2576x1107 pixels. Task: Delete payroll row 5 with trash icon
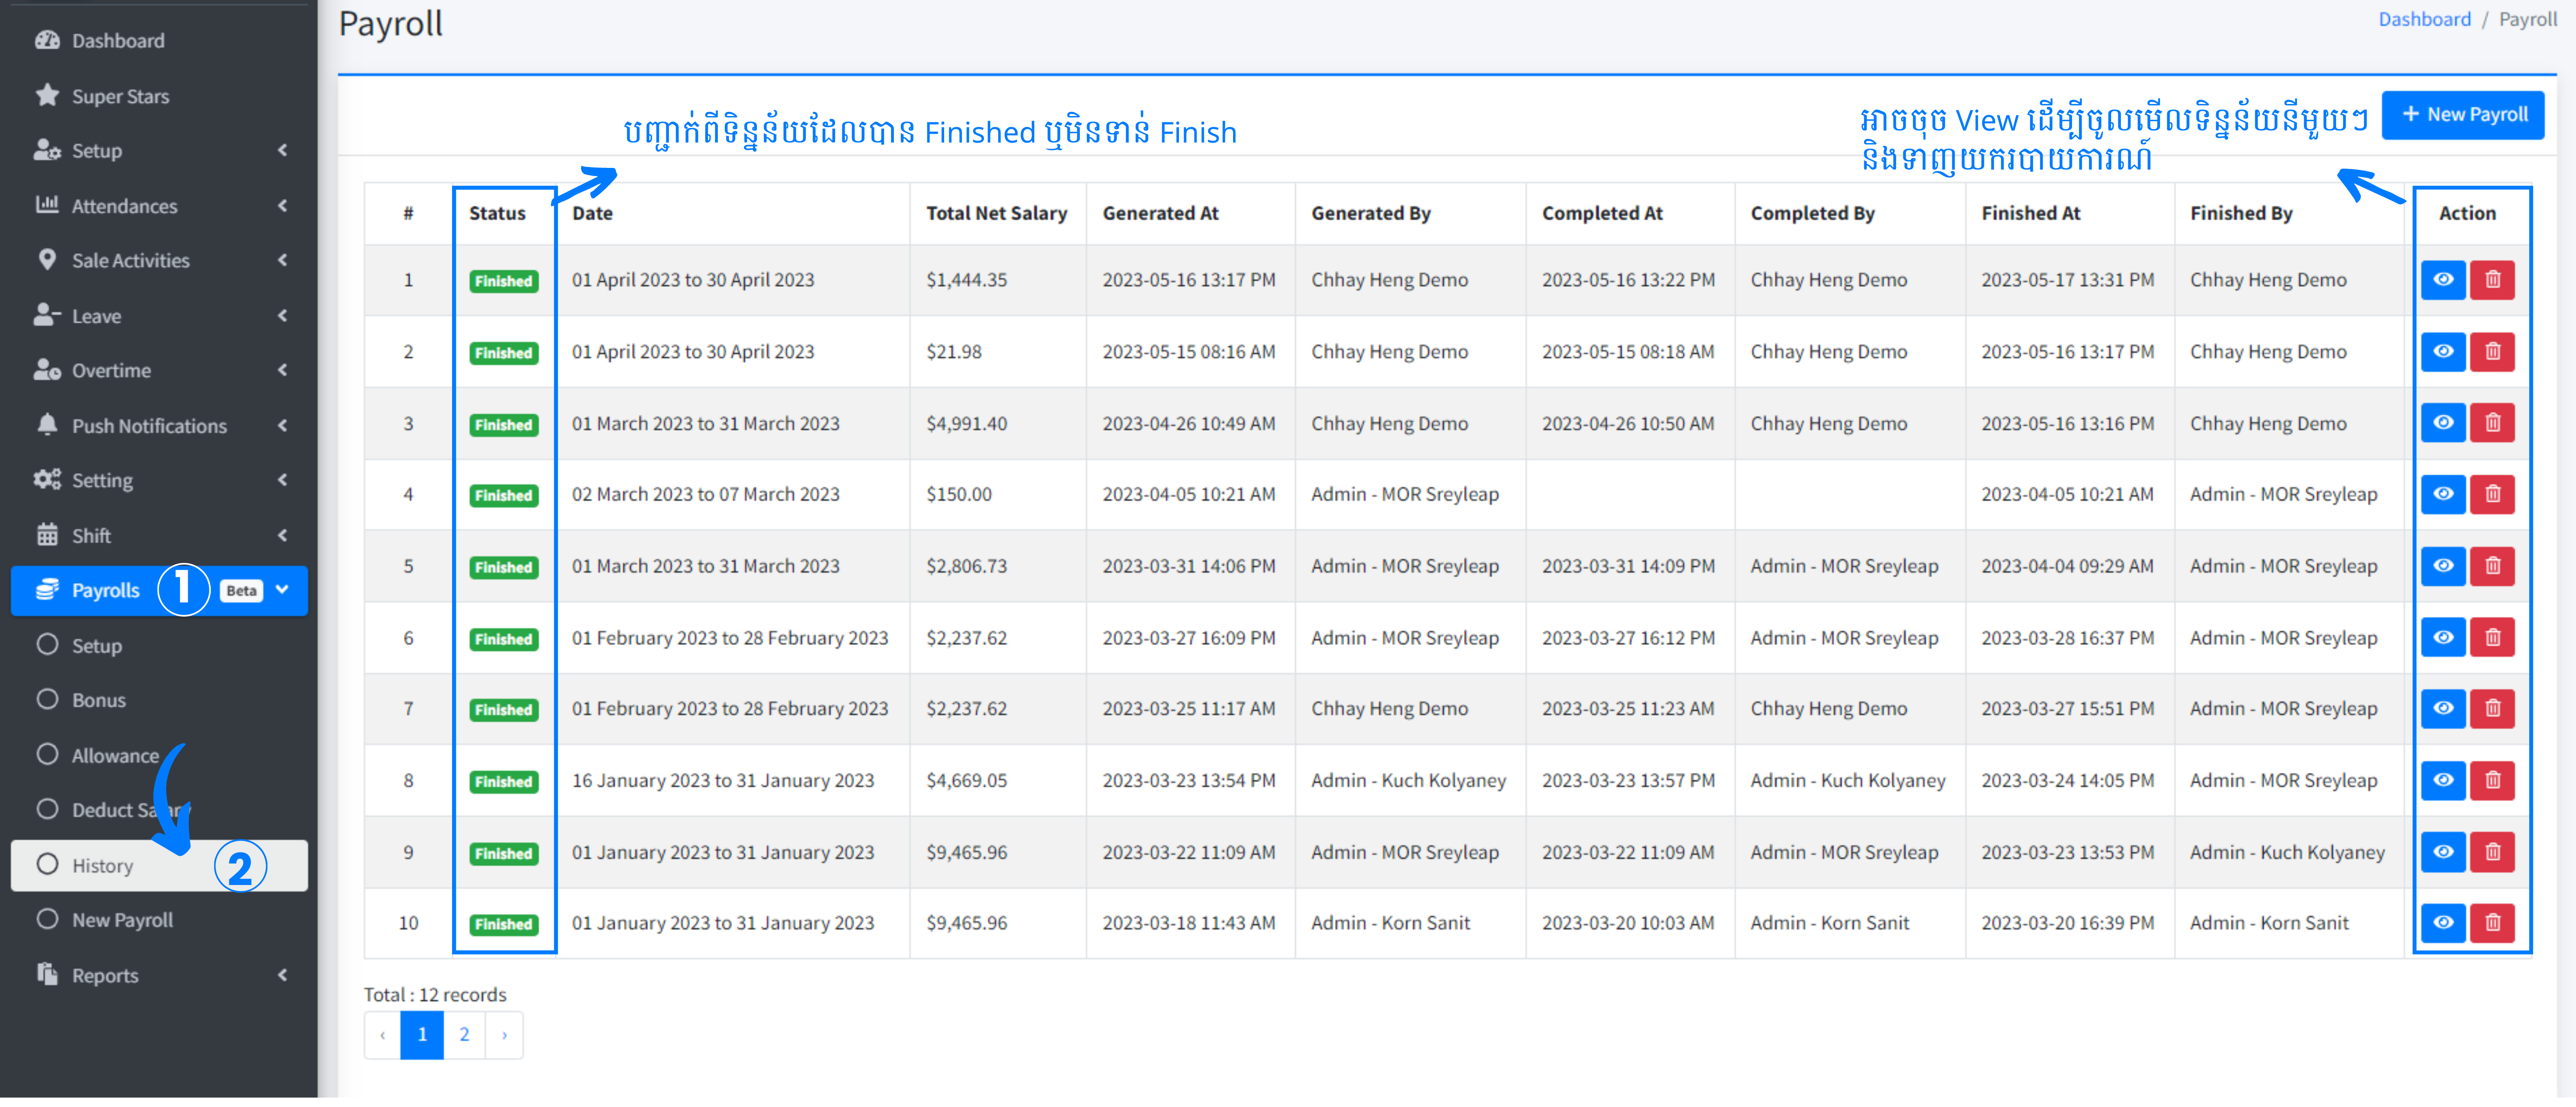click(2492, 567)
